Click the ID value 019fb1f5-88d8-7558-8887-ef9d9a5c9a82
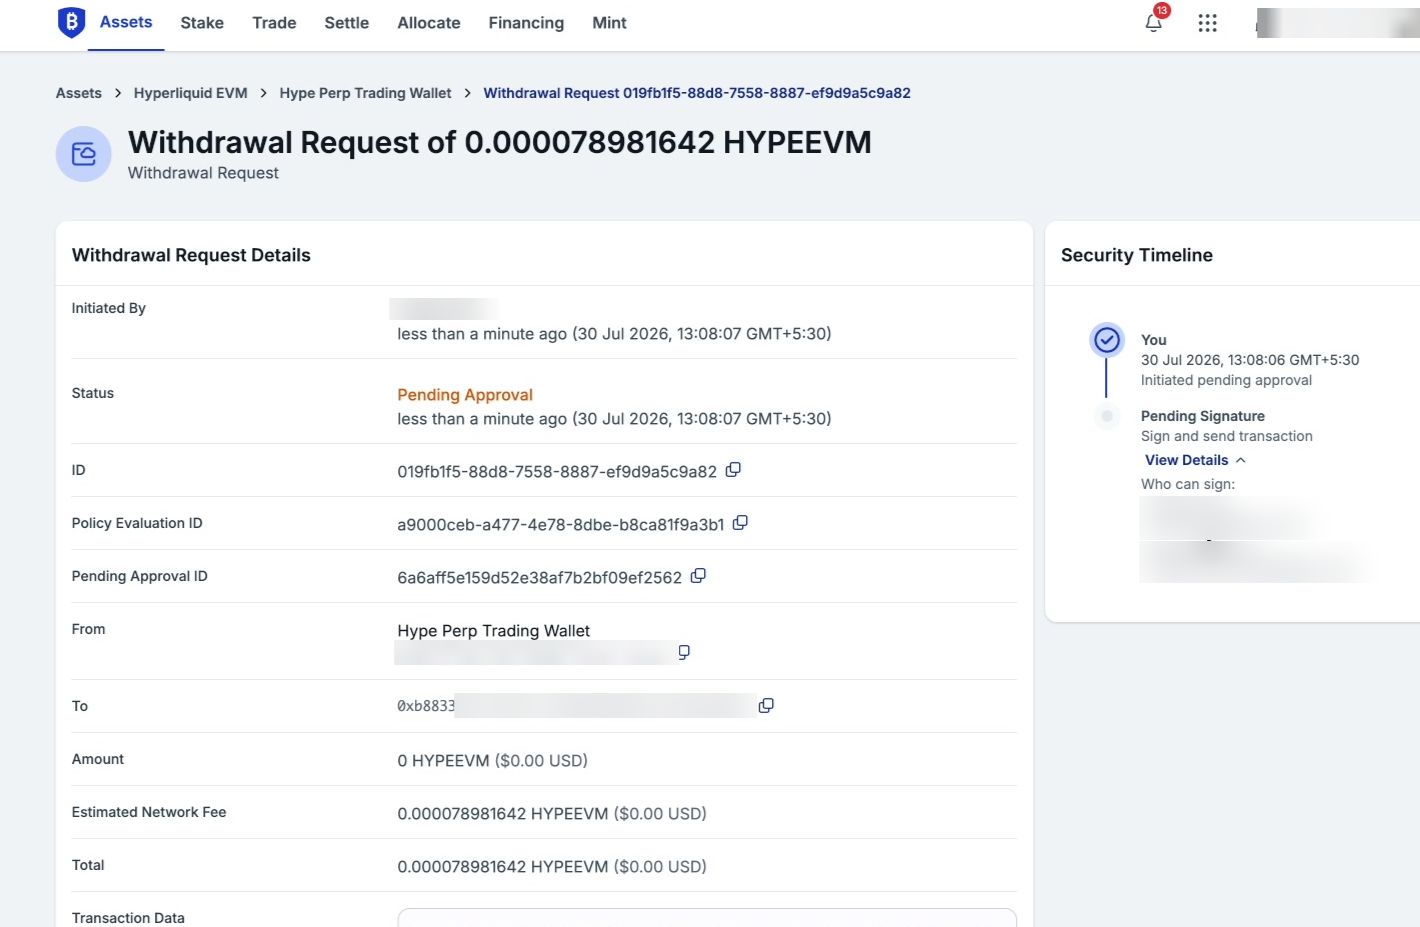 (557, 472)
